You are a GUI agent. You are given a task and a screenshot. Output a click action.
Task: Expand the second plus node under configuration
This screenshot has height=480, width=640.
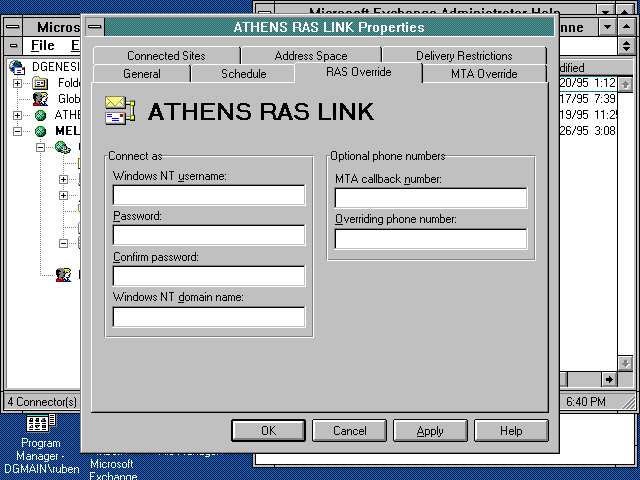click(x=63, y=196)
